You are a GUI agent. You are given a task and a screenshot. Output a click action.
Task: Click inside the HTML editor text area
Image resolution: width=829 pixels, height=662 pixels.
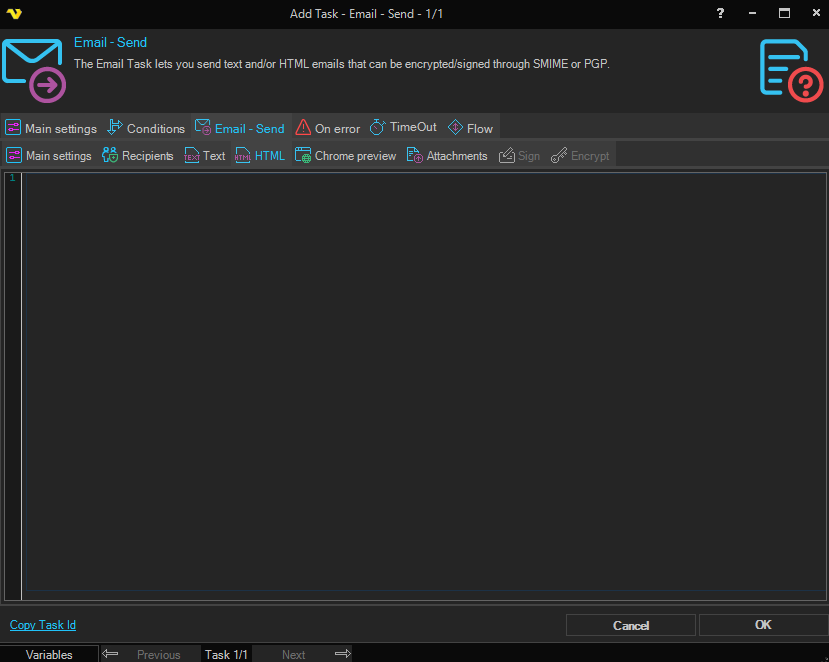(420, 380)
